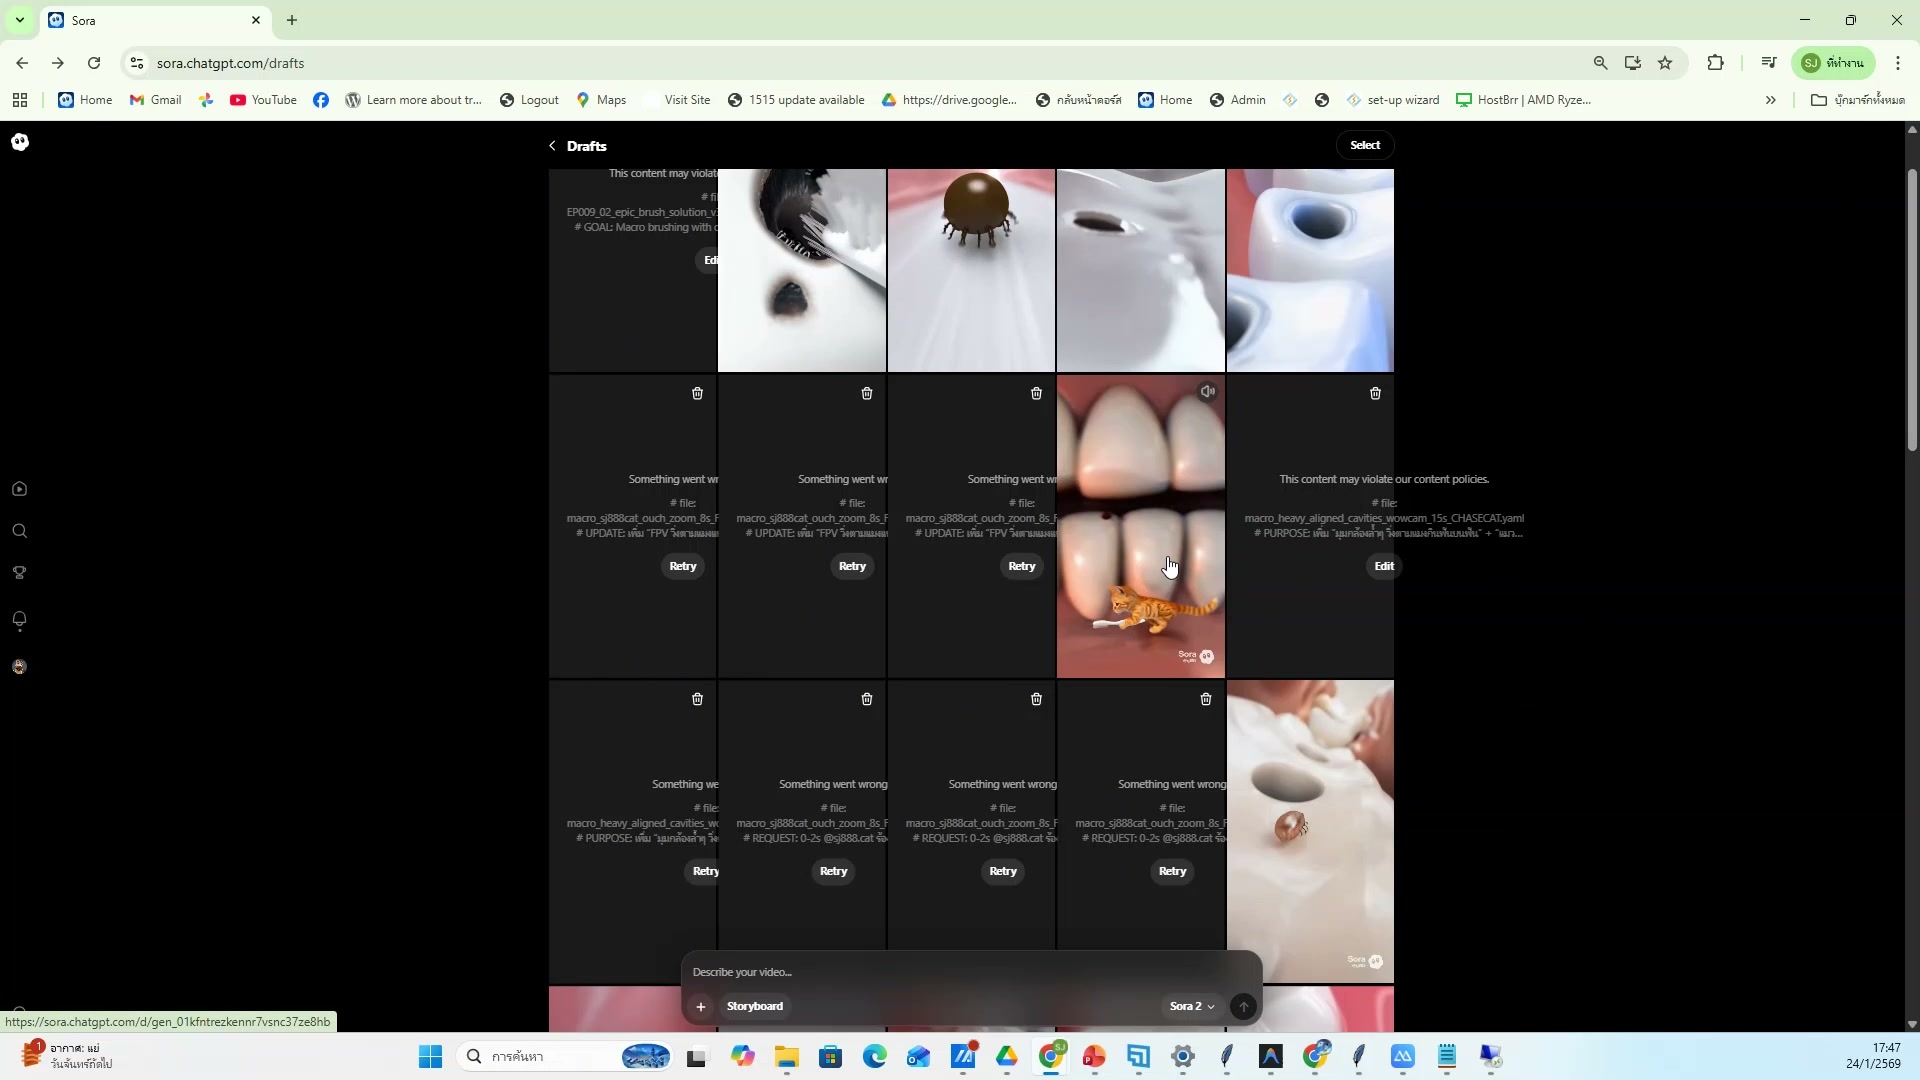This screenshot has width=1920, height=1080.
Task: Open the profile avatar in sidebar
Action: tap(19, 667)
